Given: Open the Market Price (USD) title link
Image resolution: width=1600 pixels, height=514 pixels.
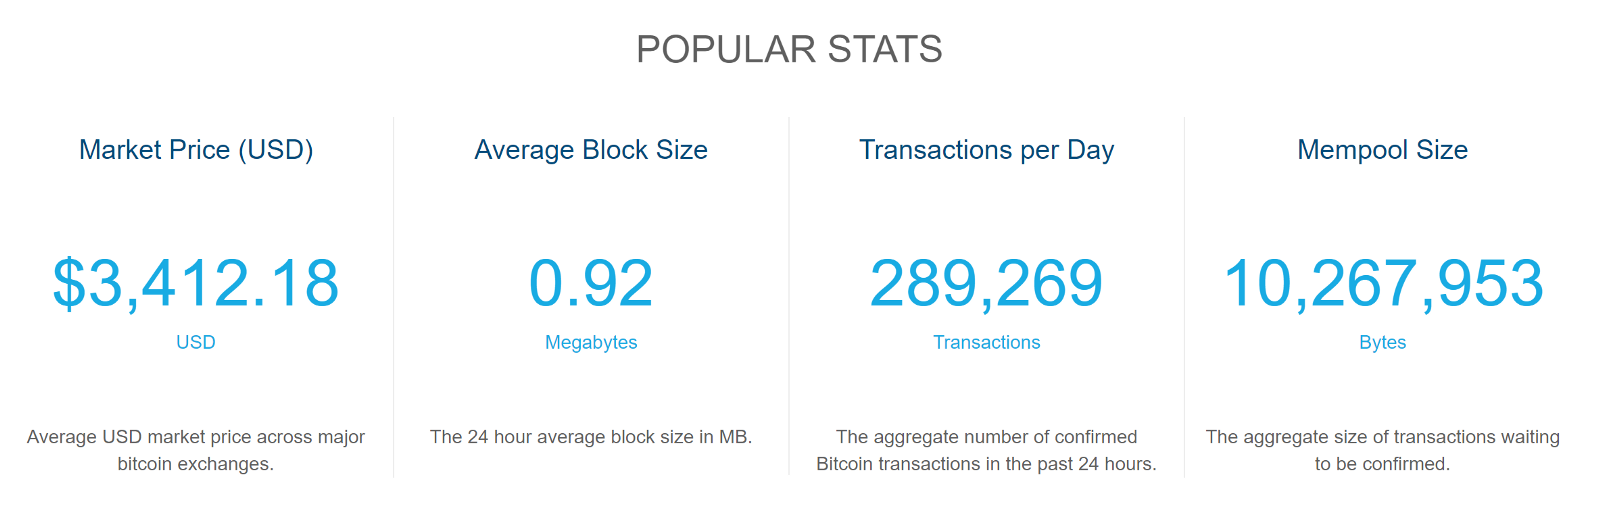Looking at the screenshot, I should pos(196,150).
